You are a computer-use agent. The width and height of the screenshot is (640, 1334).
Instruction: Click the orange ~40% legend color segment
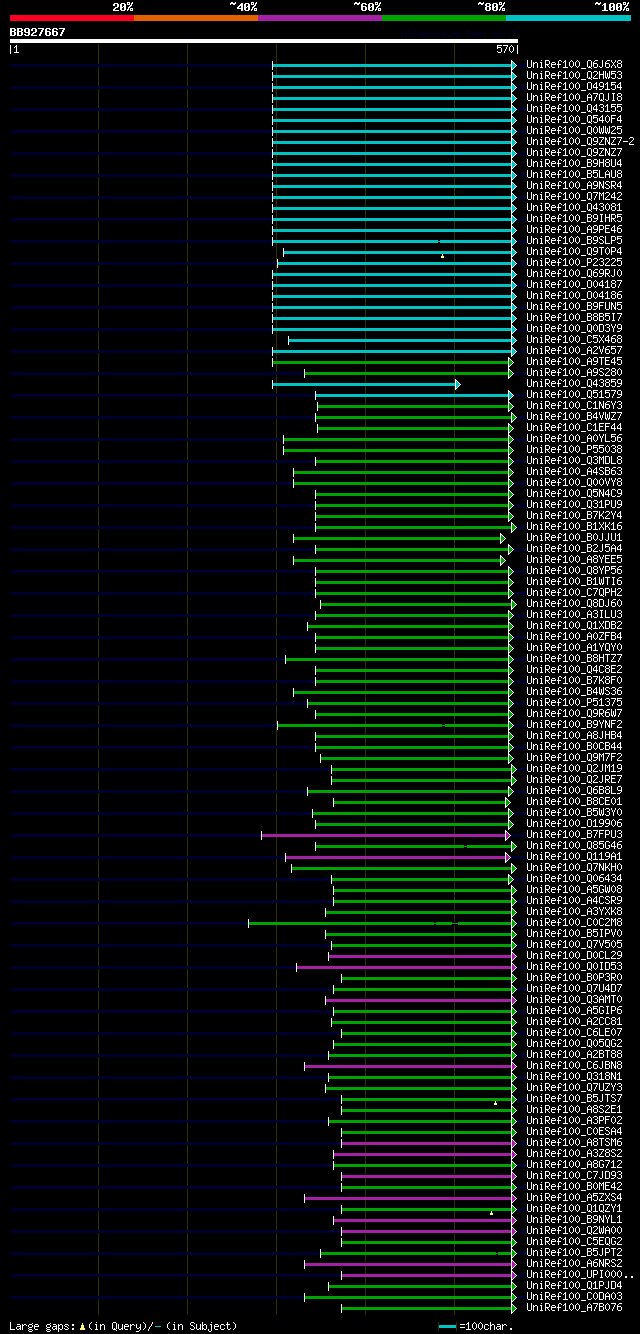(195, 18)
